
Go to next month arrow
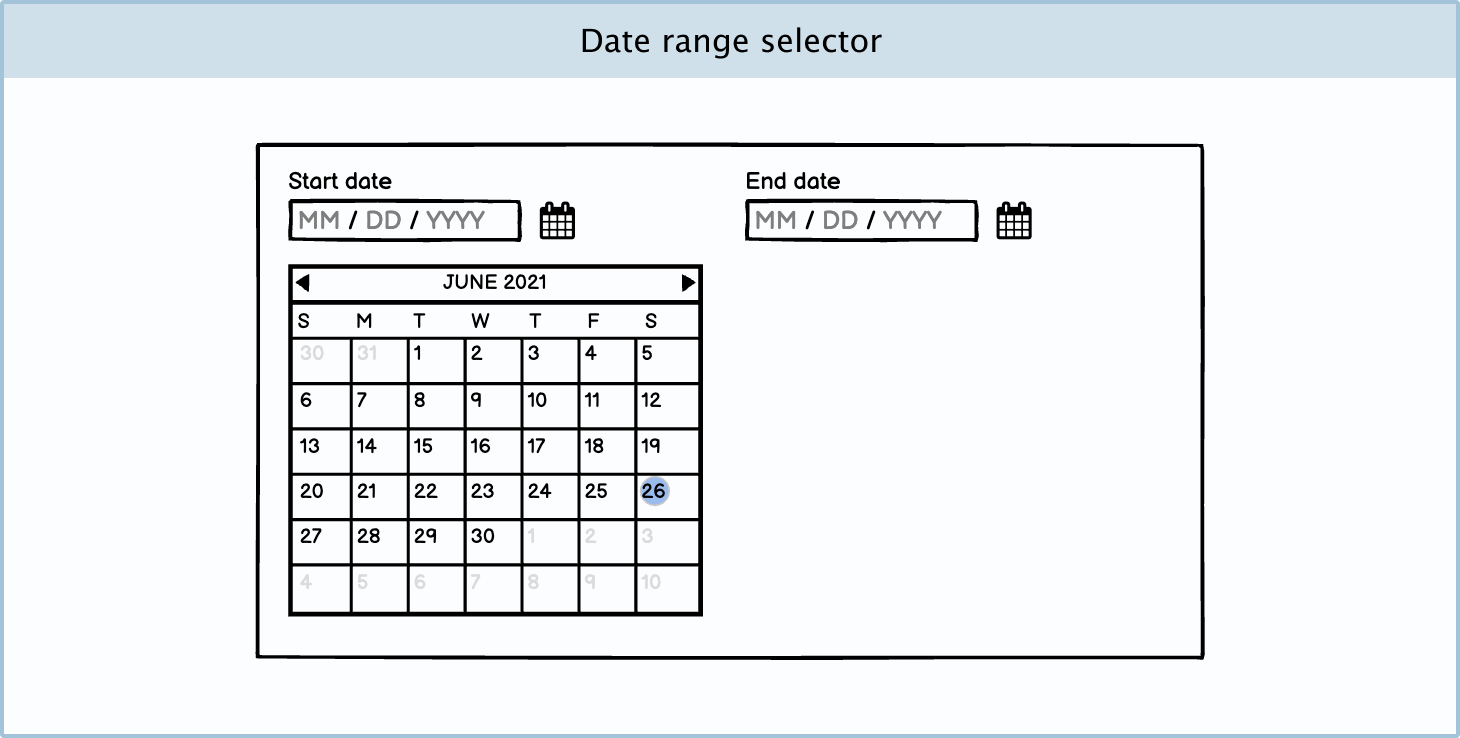688,283
